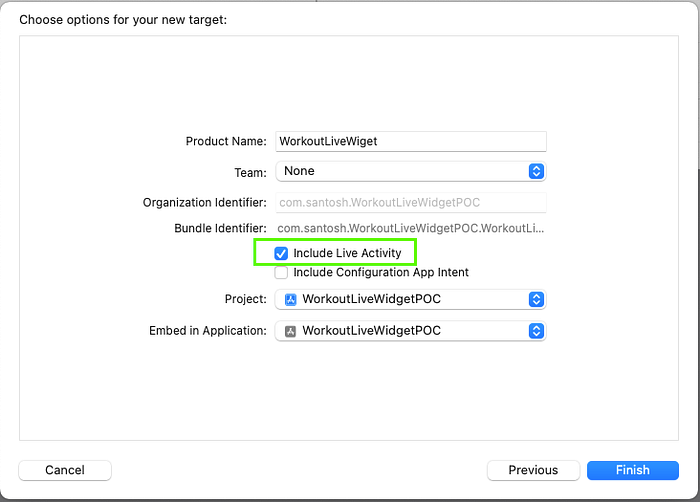The image size is (700, 502).
Task: Click the Product Name text field
Action: point(411,141)
